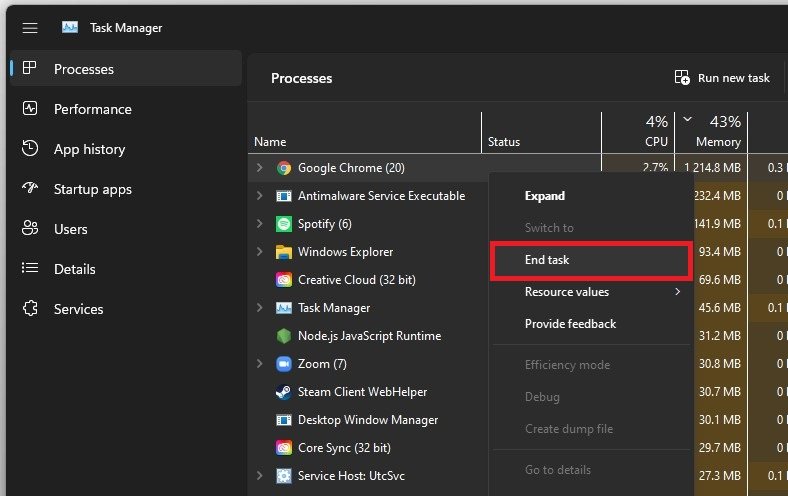This screenshot has width=788, height=496.
Task: Click the Services puzzle icon
Action: point(30,309)
